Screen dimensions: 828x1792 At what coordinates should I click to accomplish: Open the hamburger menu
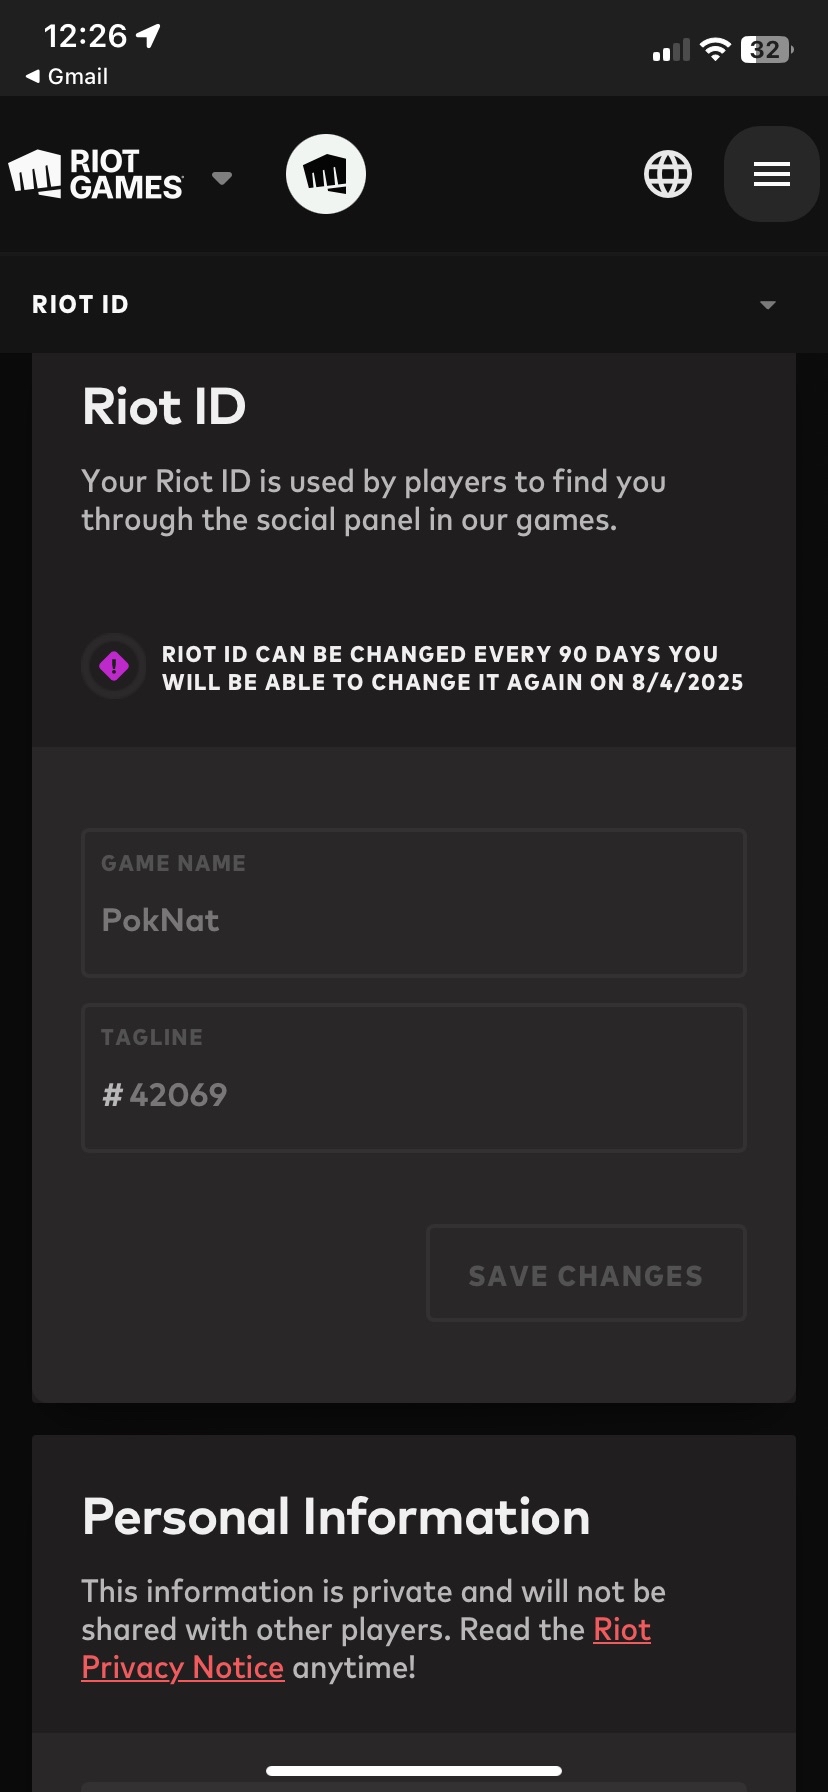coord(771,174)
